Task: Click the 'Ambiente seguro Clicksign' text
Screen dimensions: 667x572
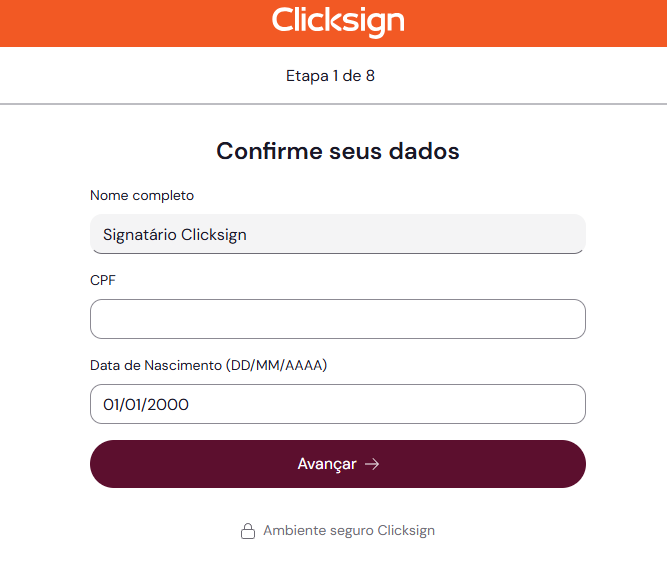Action: pos(349,531)
